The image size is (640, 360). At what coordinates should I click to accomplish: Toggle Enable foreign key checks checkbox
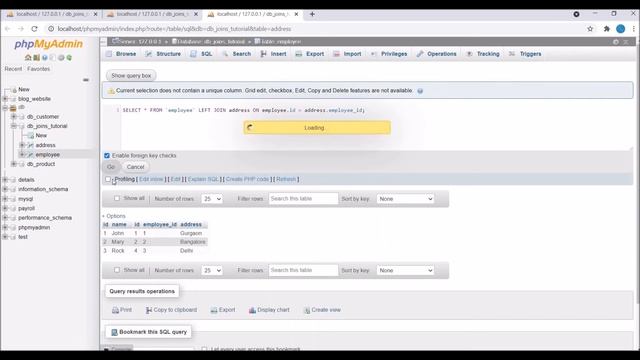pyautogui.click(x=107, y=156)
